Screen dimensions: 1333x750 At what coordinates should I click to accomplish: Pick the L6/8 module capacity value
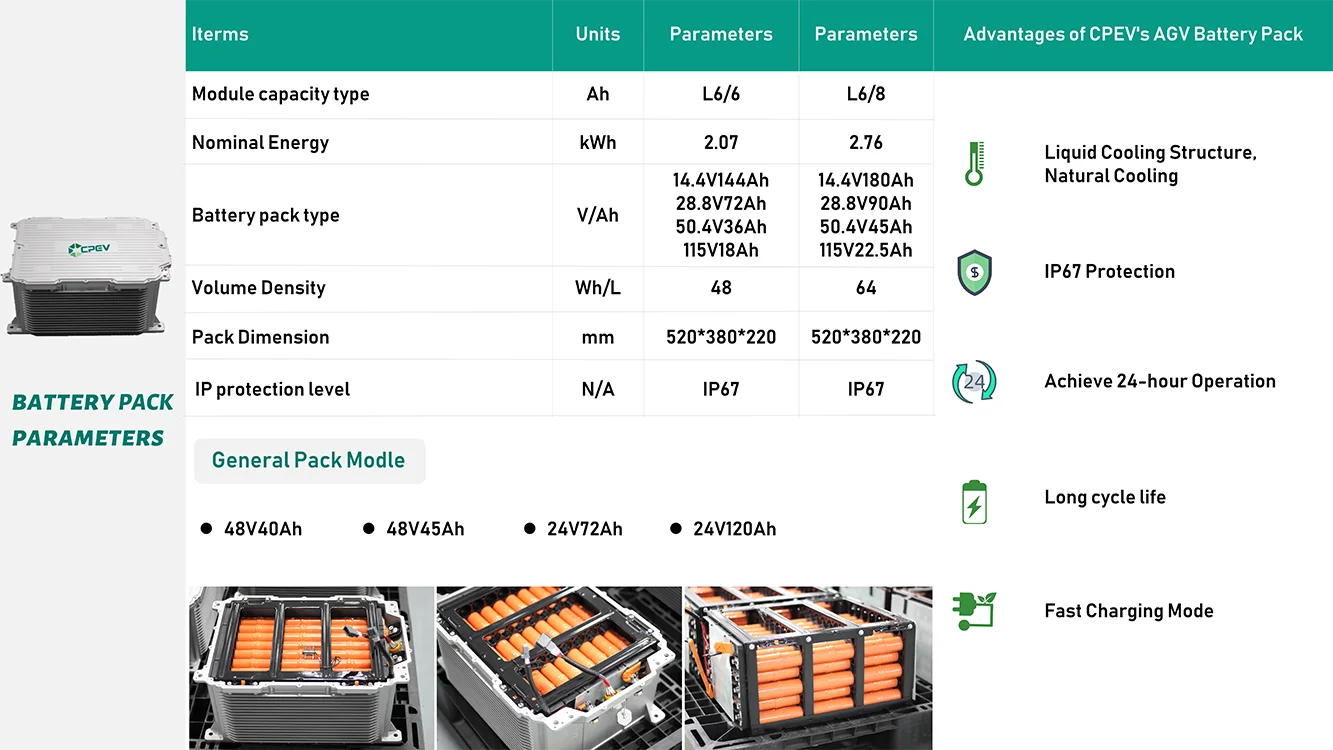tap(866, 94)
